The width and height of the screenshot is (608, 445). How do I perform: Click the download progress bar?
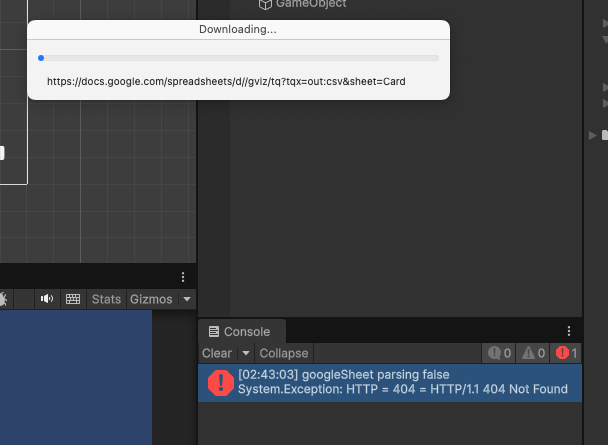(238, 58)
